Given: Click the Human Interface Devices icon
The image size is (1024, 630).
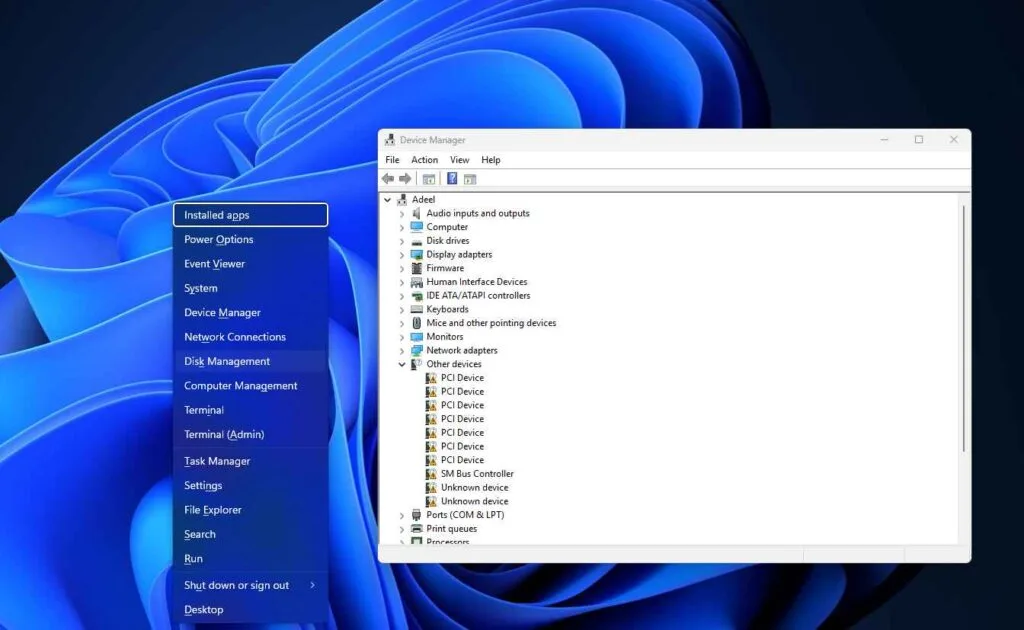Looking at the screenshot, I should click(417, 282).
